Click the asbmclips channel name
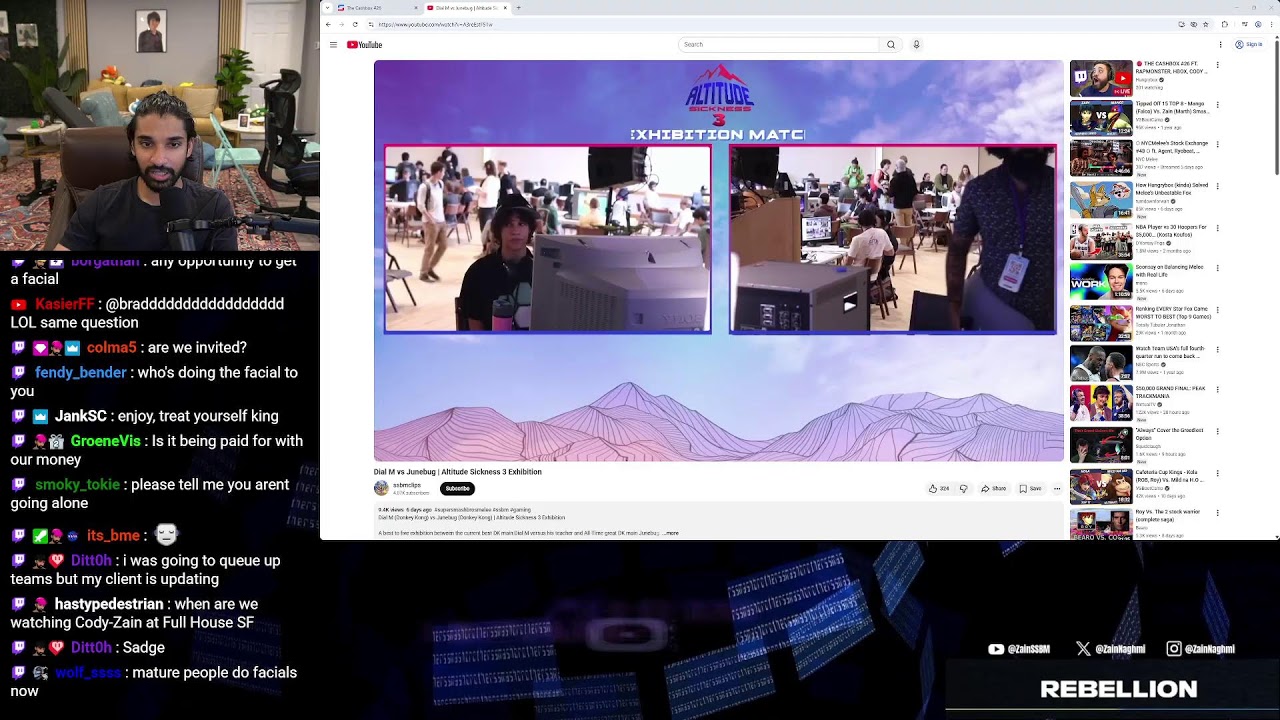The image size is (1280, 720). 405,485
